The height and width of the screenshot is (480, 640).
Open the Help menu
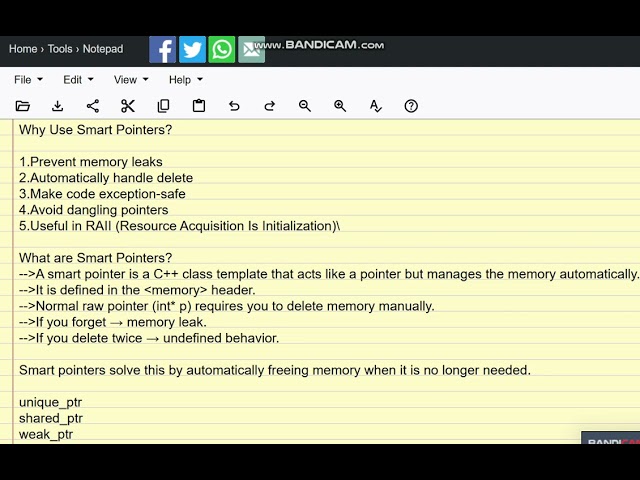(x=186, y=80)
